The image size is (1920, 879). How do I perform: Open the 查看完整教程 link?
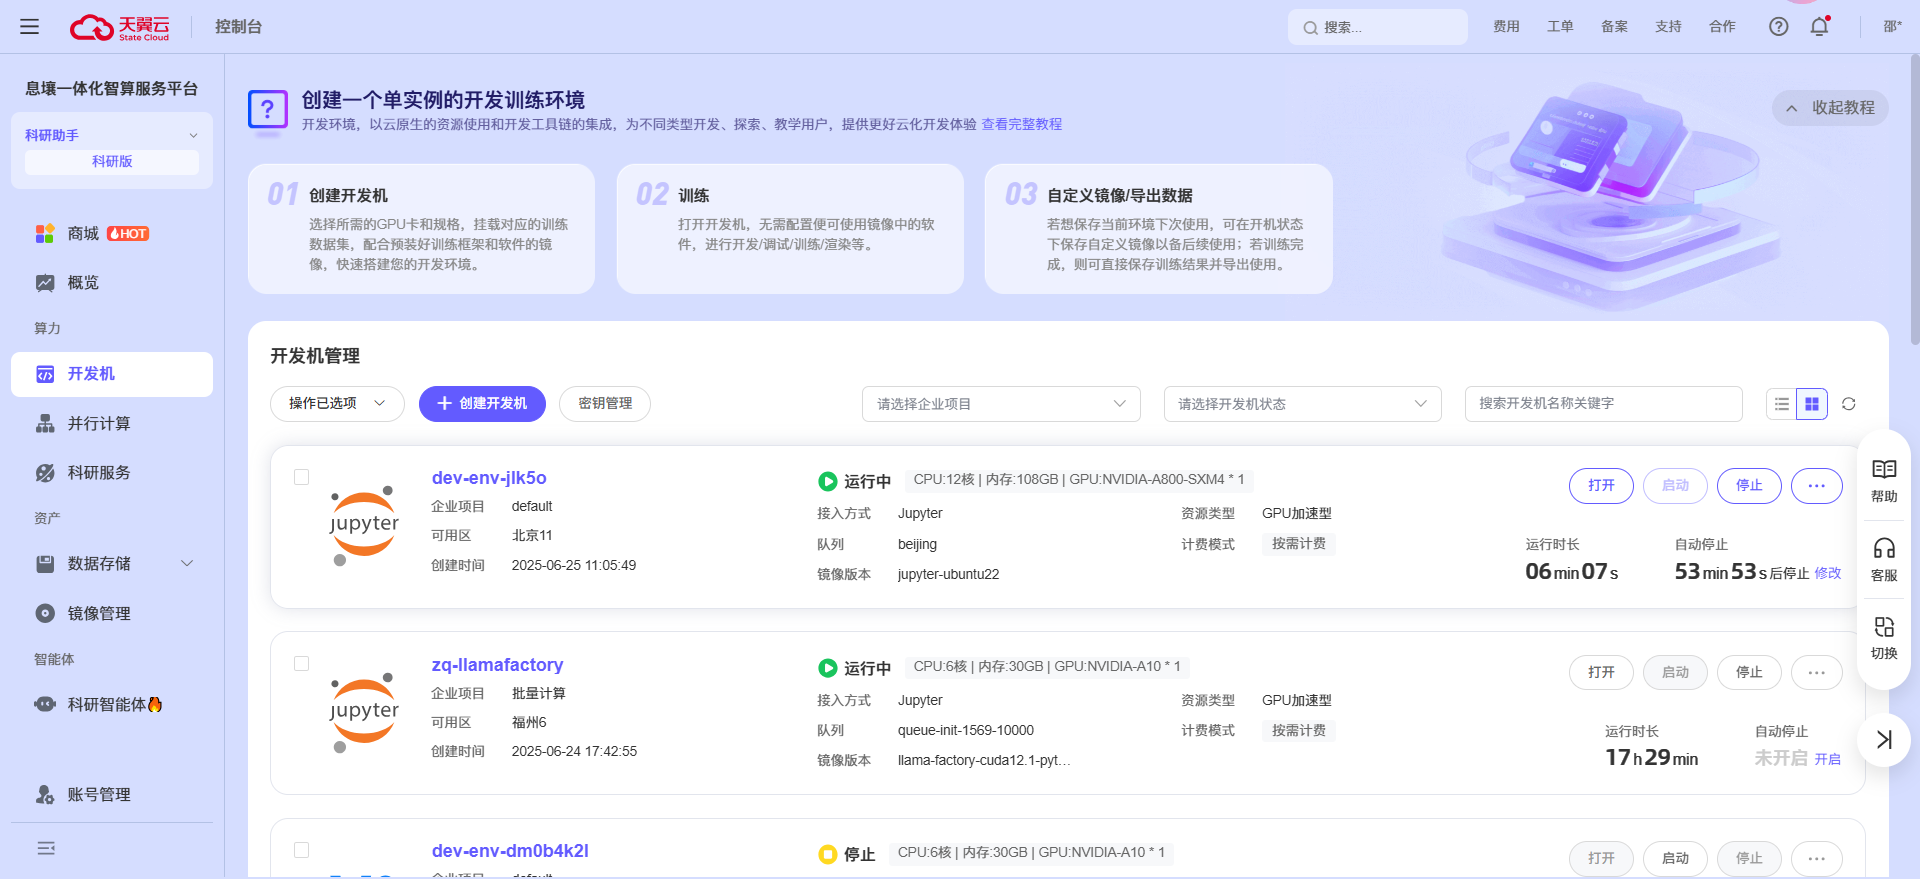[x=1021, y=124]
